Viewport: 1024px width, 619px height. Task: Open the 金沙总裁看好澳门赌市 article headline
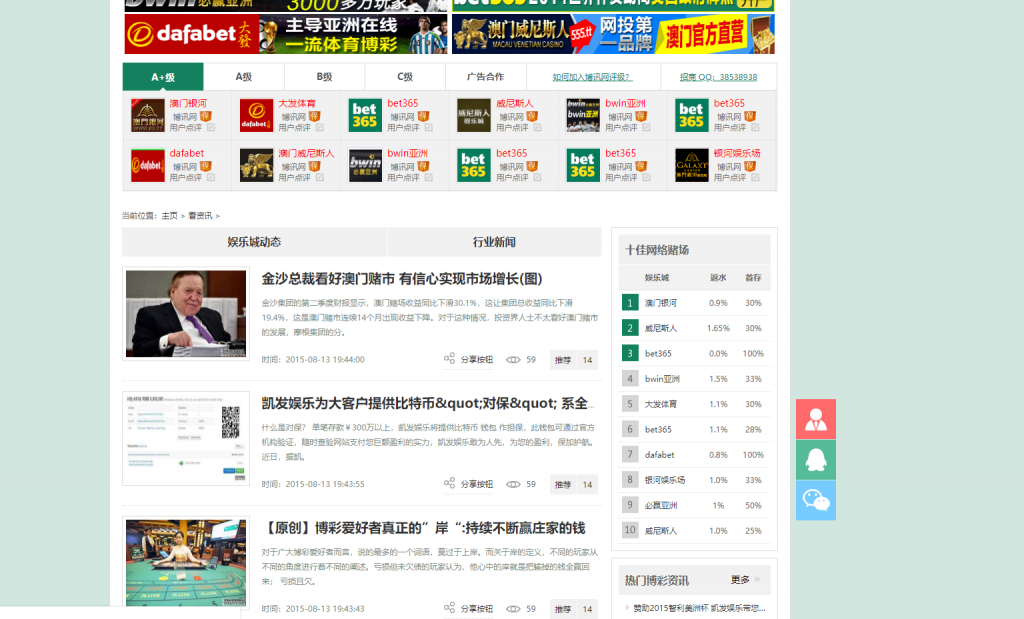point(401,279)
